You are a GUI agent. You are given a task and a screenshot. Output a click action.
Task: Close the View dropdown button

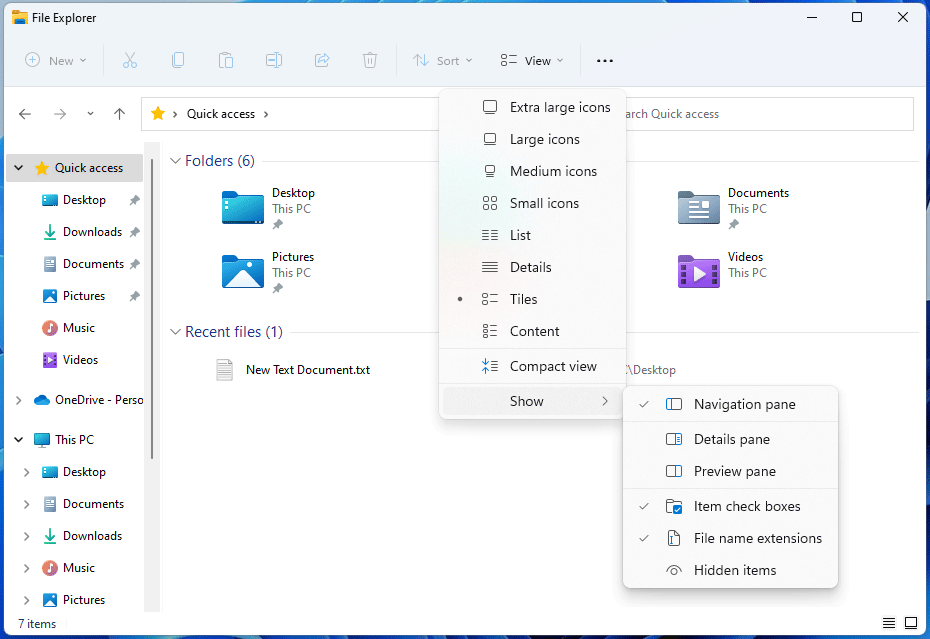click(x=531, y=61)
